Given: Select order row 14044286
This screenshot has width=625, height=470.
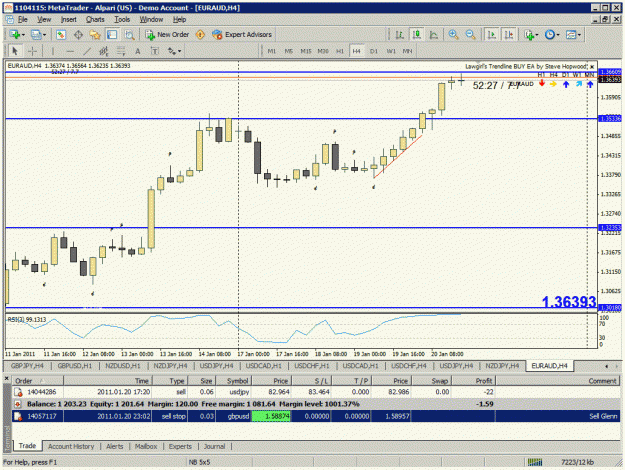Looking at the screenshot, I should (x=316, y=392).
